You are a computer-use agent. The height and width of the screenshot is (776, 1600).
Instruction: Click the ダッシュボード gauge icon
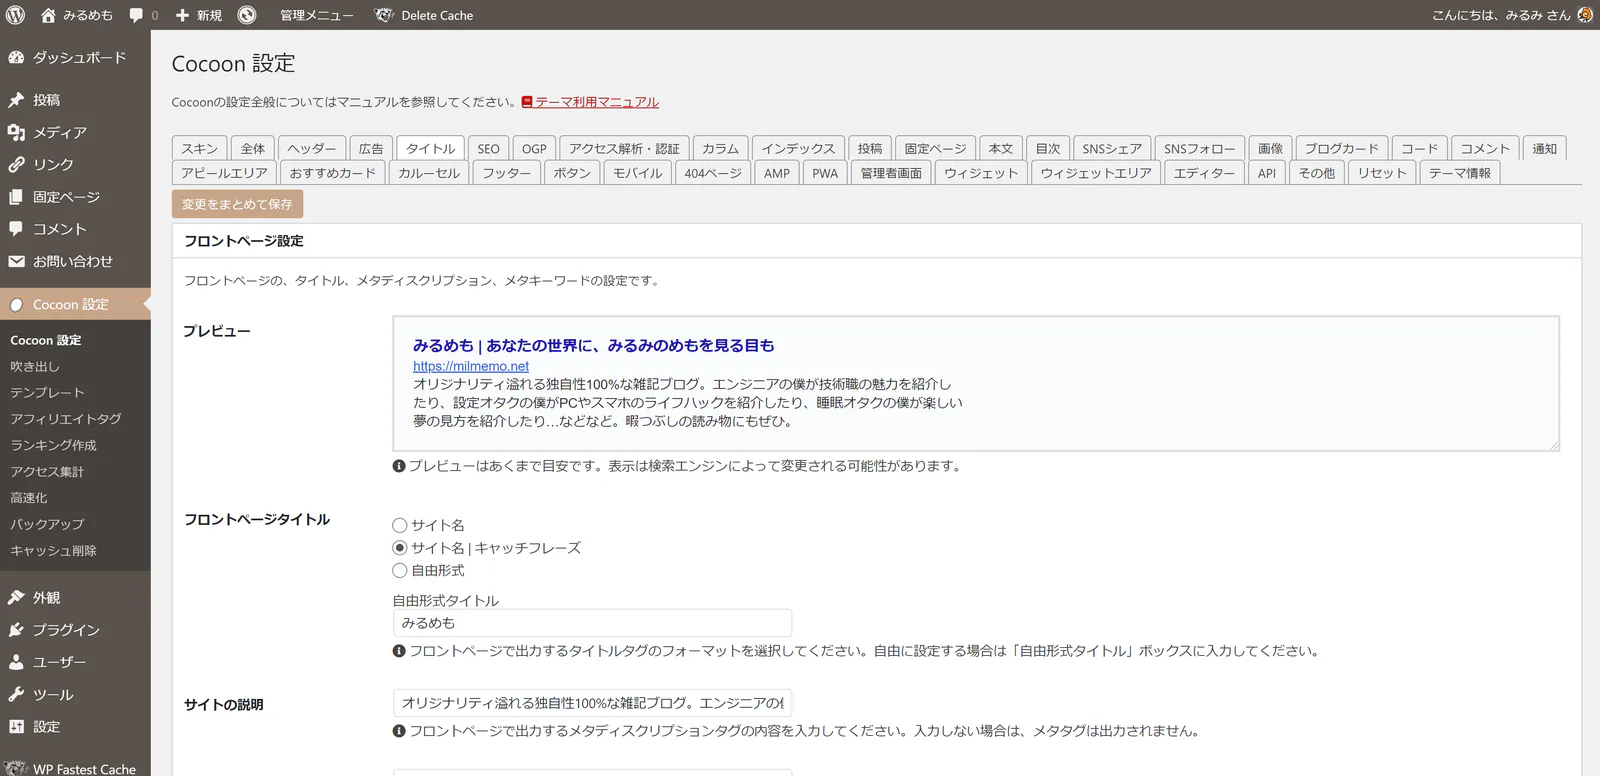16,58
